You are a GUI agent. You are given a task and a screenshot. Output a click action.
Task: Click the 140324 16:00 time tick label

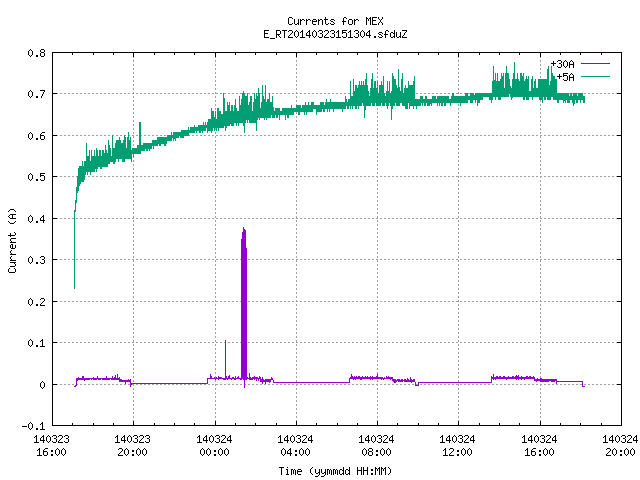[540, 446]
